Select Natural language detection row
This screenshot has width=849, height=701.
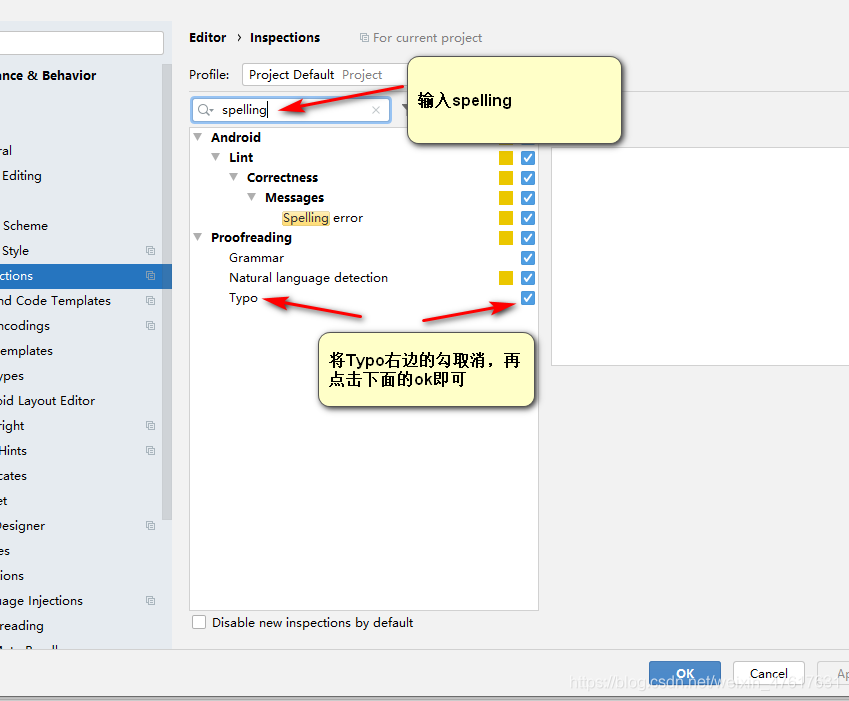pos(363,278)
